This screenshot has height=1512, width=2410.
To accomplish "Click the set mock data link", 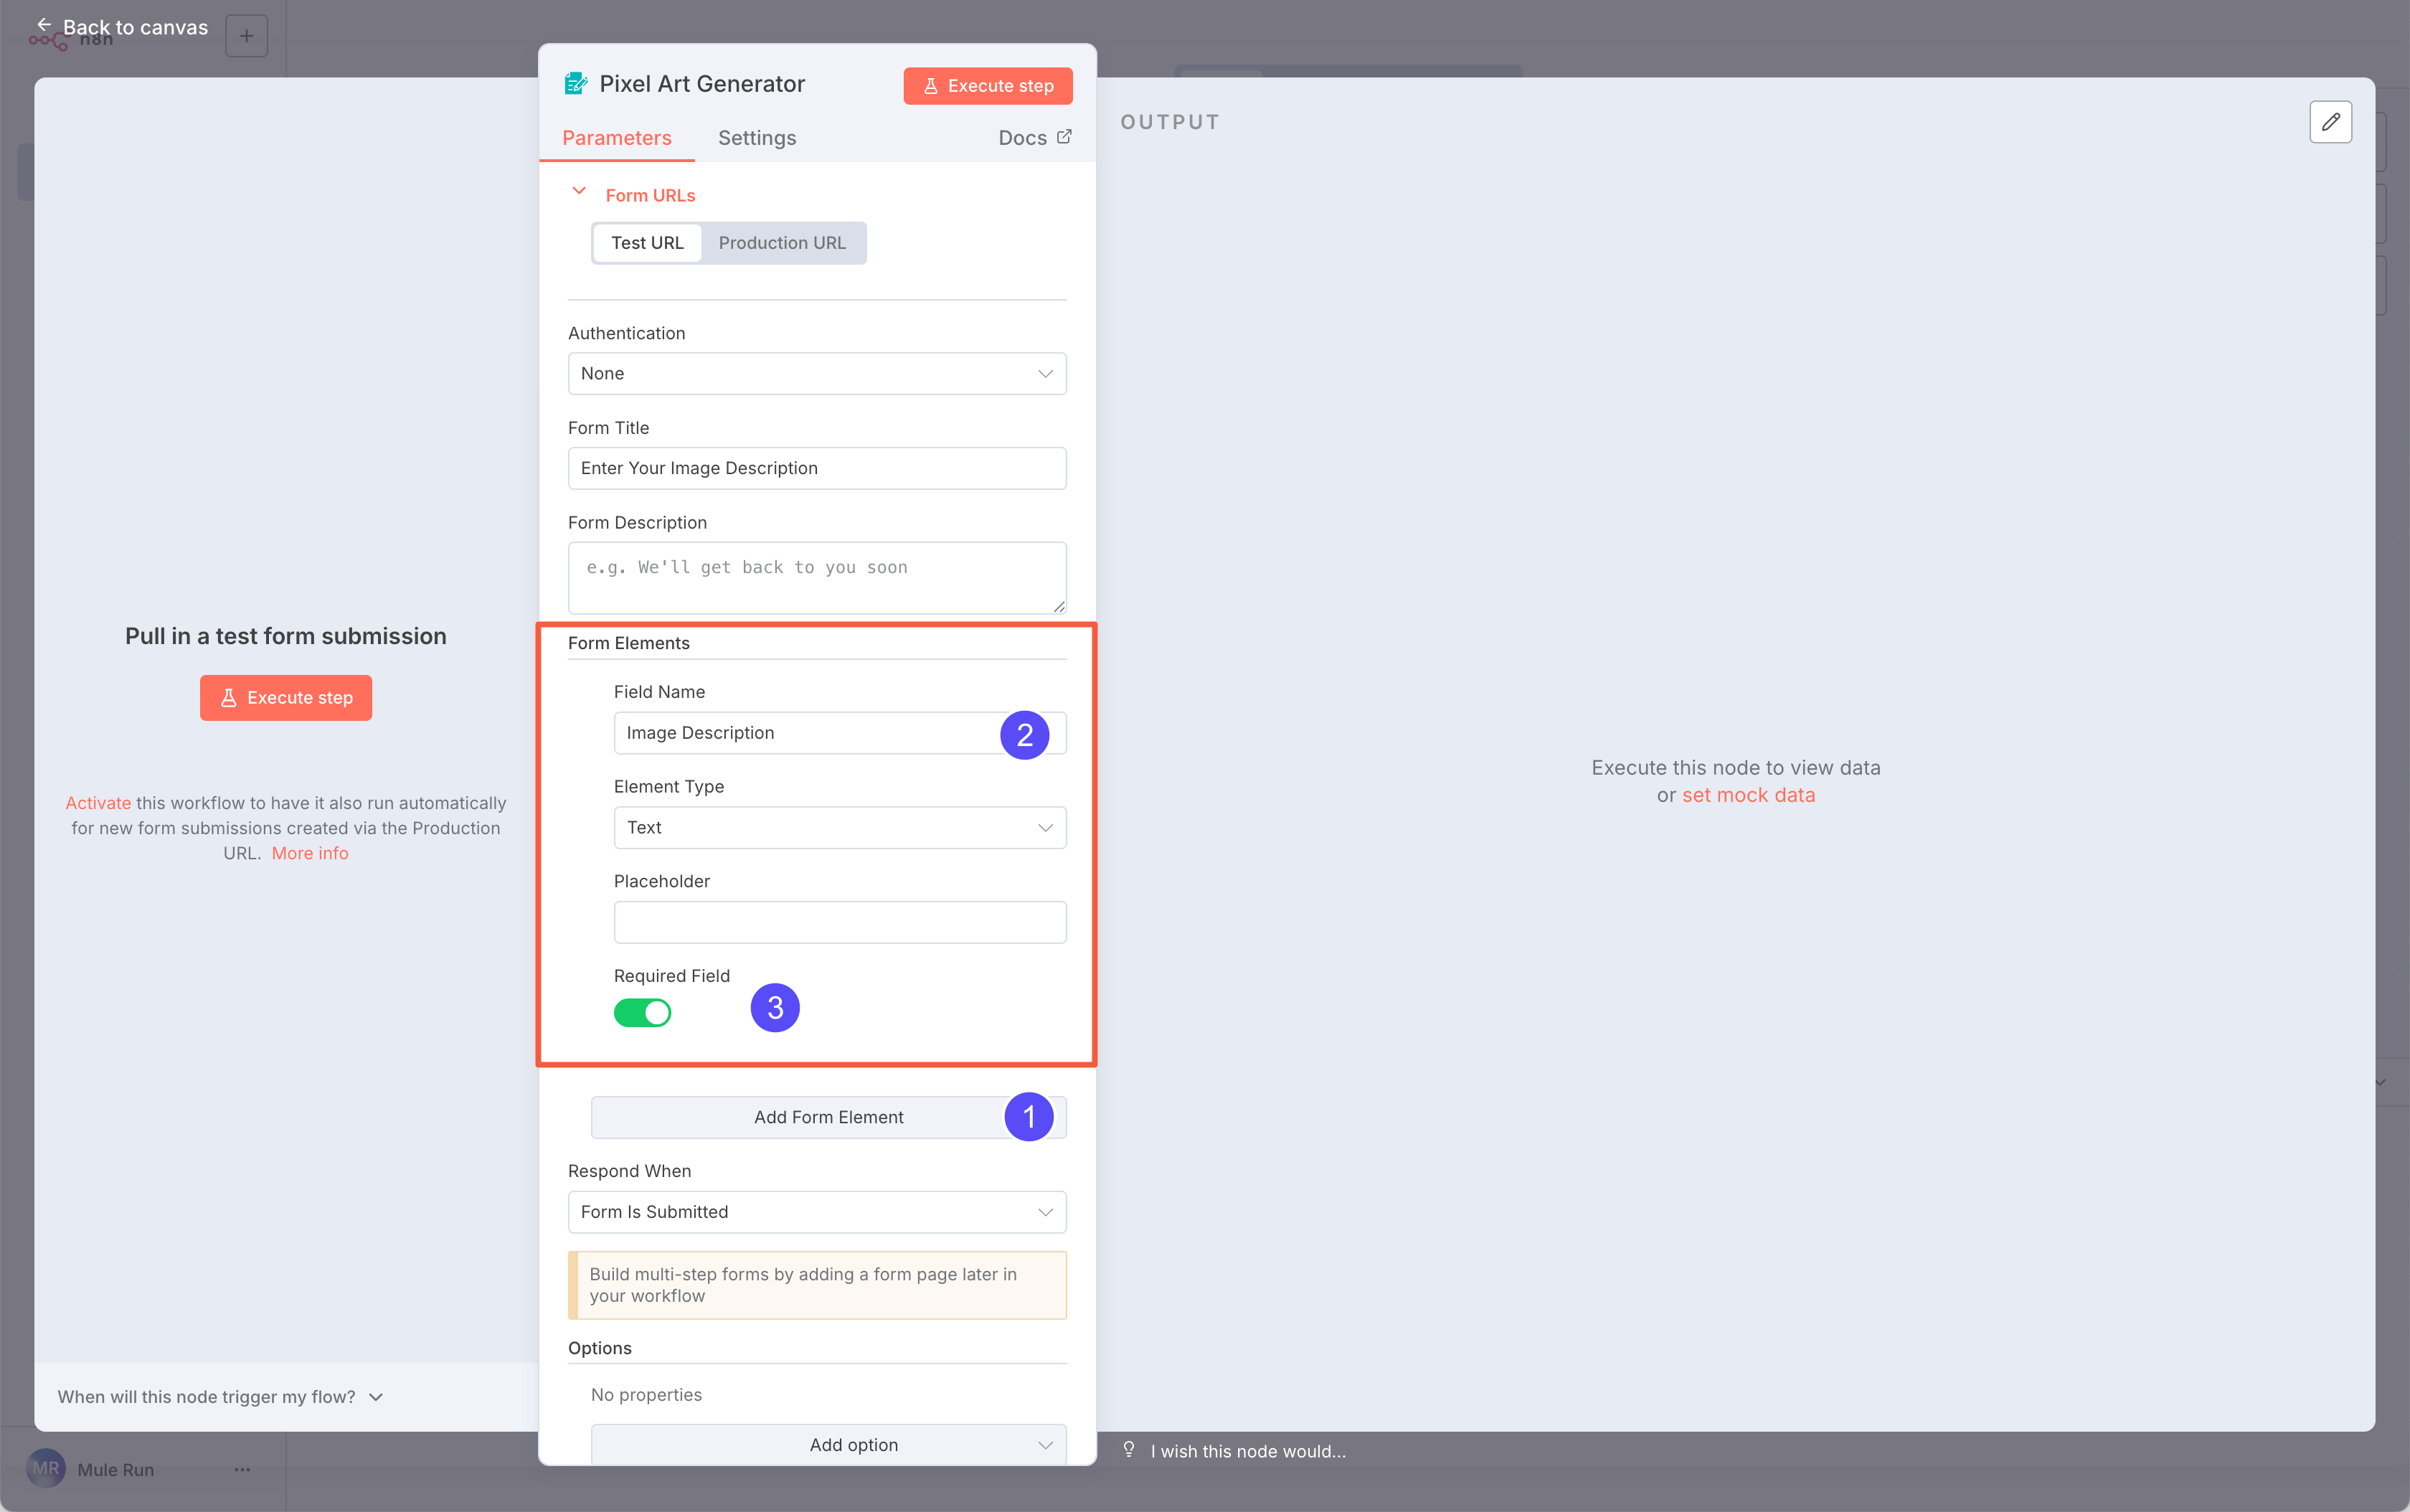I will point(1748,795).
